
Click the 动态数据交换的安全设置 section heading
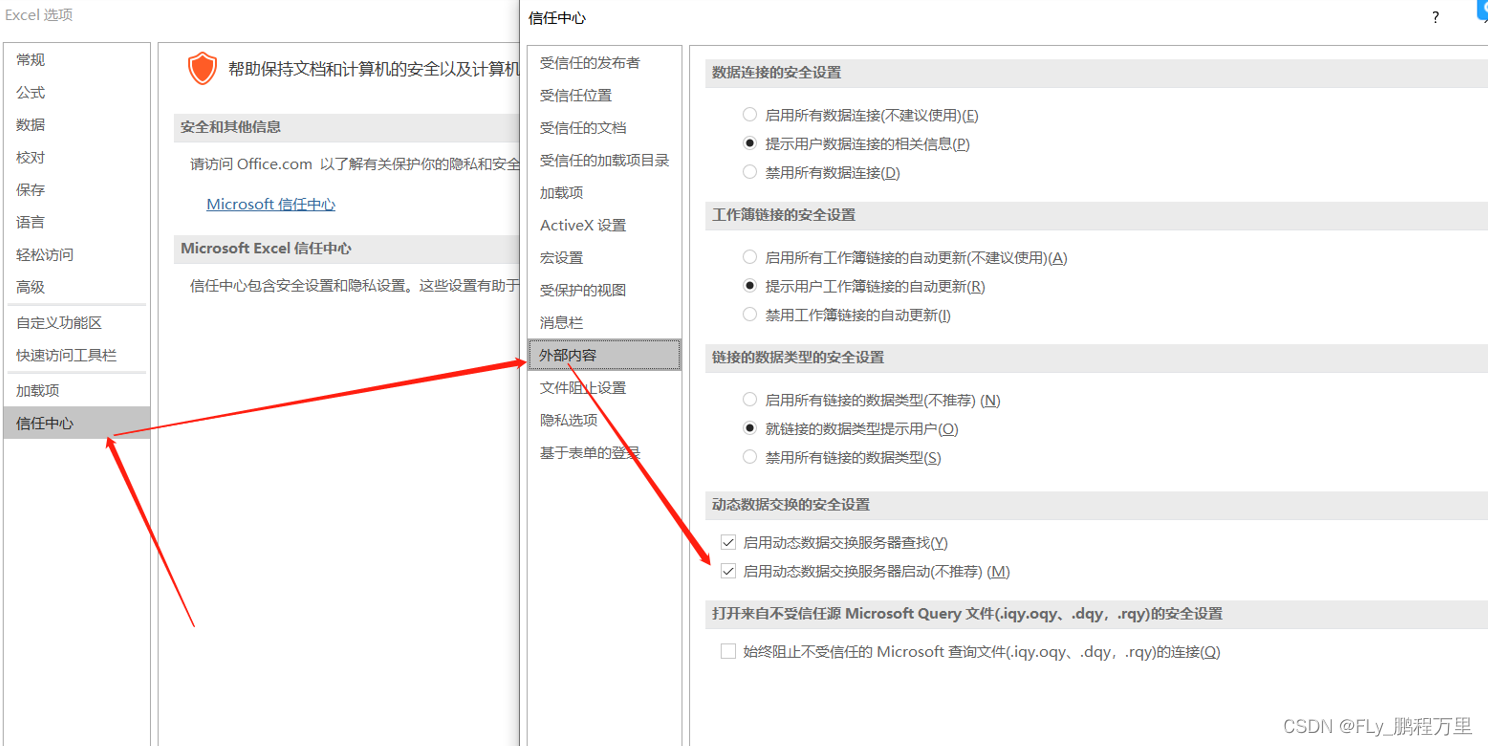coord(791,505)
